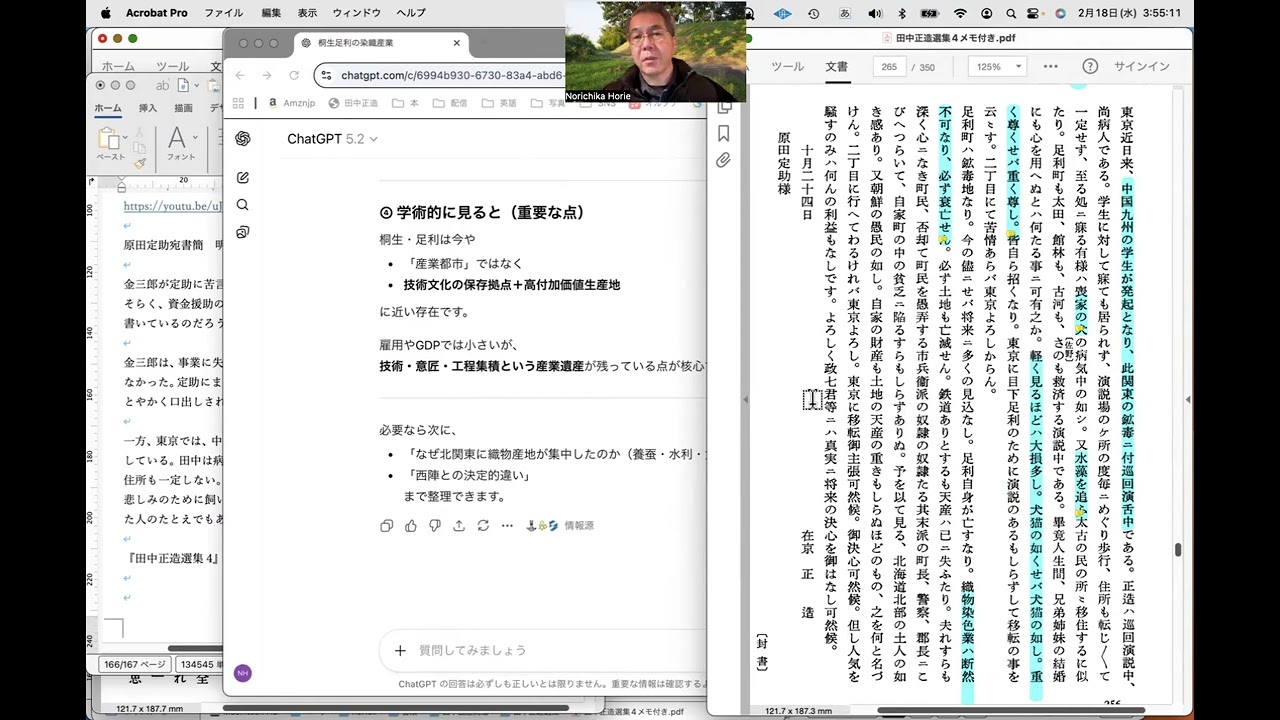The width and height of the screenshot is (1280, 720).
Task: Click サインイン in Acrobat toolbar
Action: [x=1142, y=66]
